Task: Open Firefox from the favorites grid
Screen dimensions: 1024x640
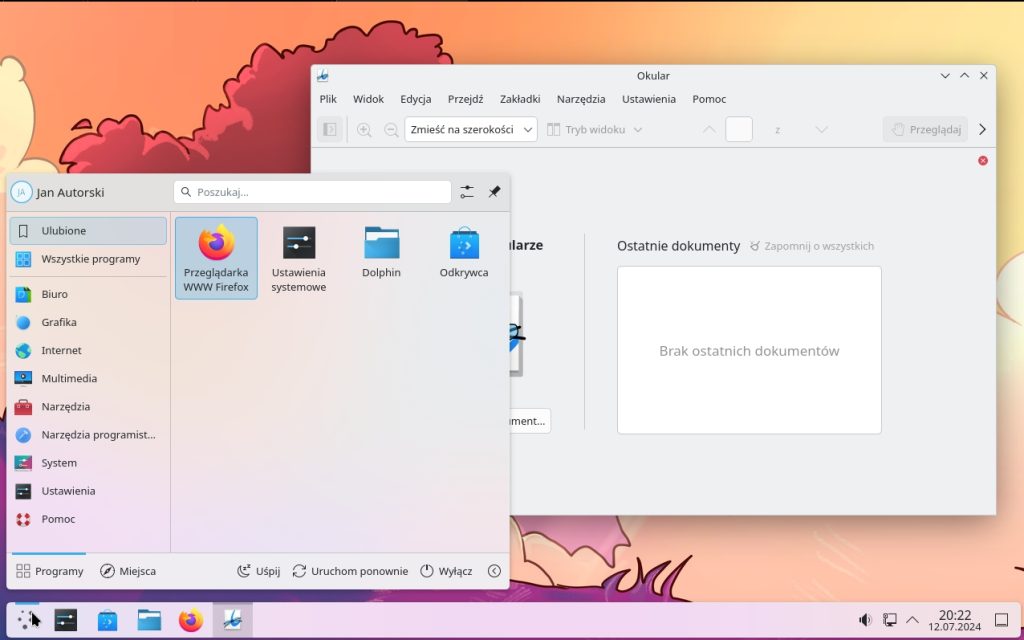Action: [x=216, y=257]
